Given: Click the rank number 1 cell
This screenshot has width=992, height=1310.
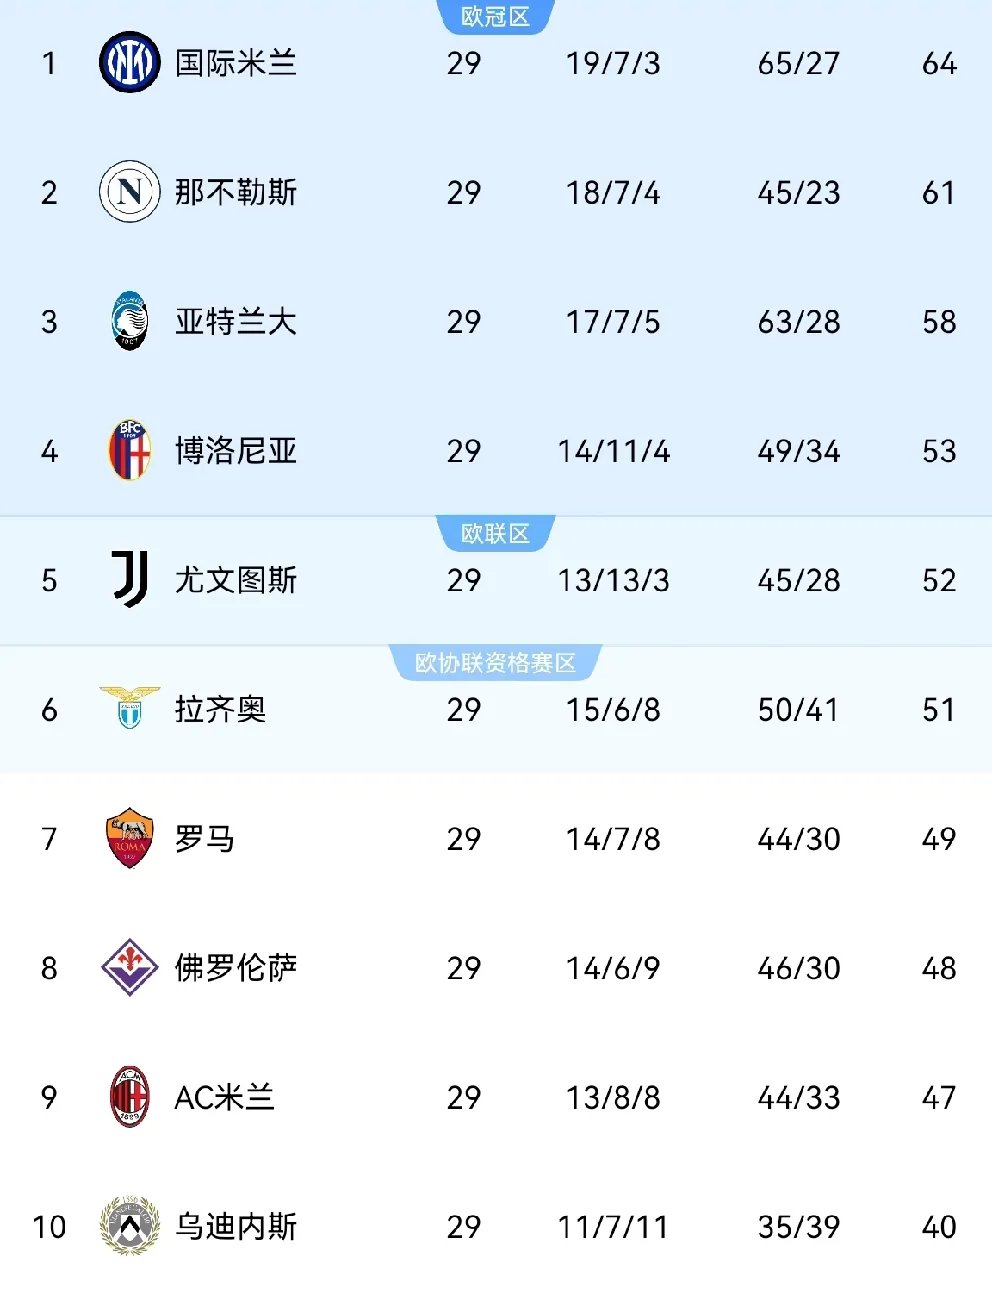Looking at the screenshot, I should tap(50, 61).
